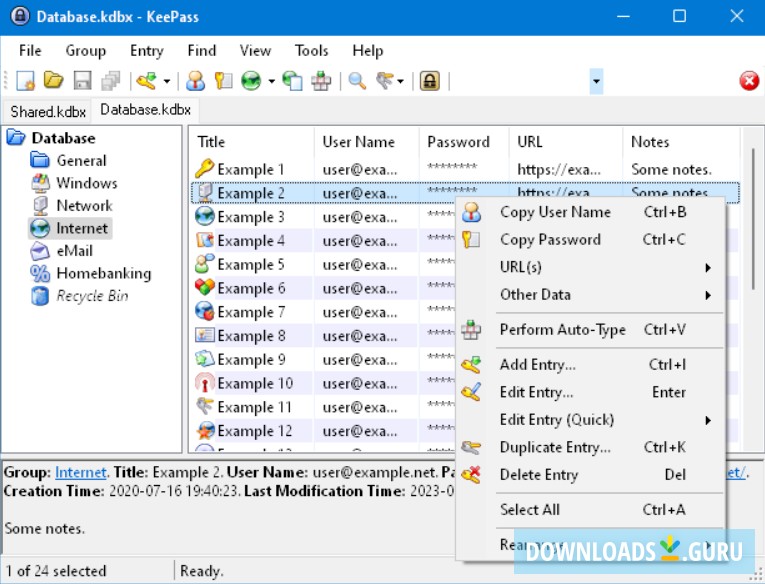The height and width of the screenshot is (584, 765).
Task: Choose Select All in context menu
Action: pyautogui.click(x=591, y=510)
